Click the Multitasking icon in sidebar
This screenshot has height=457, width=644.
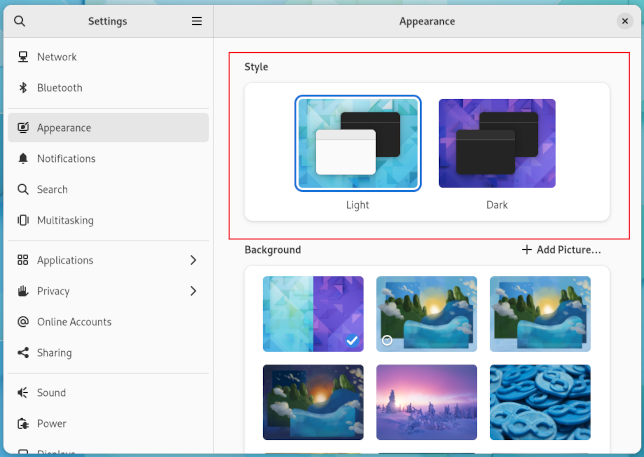(x=23, y=220)
